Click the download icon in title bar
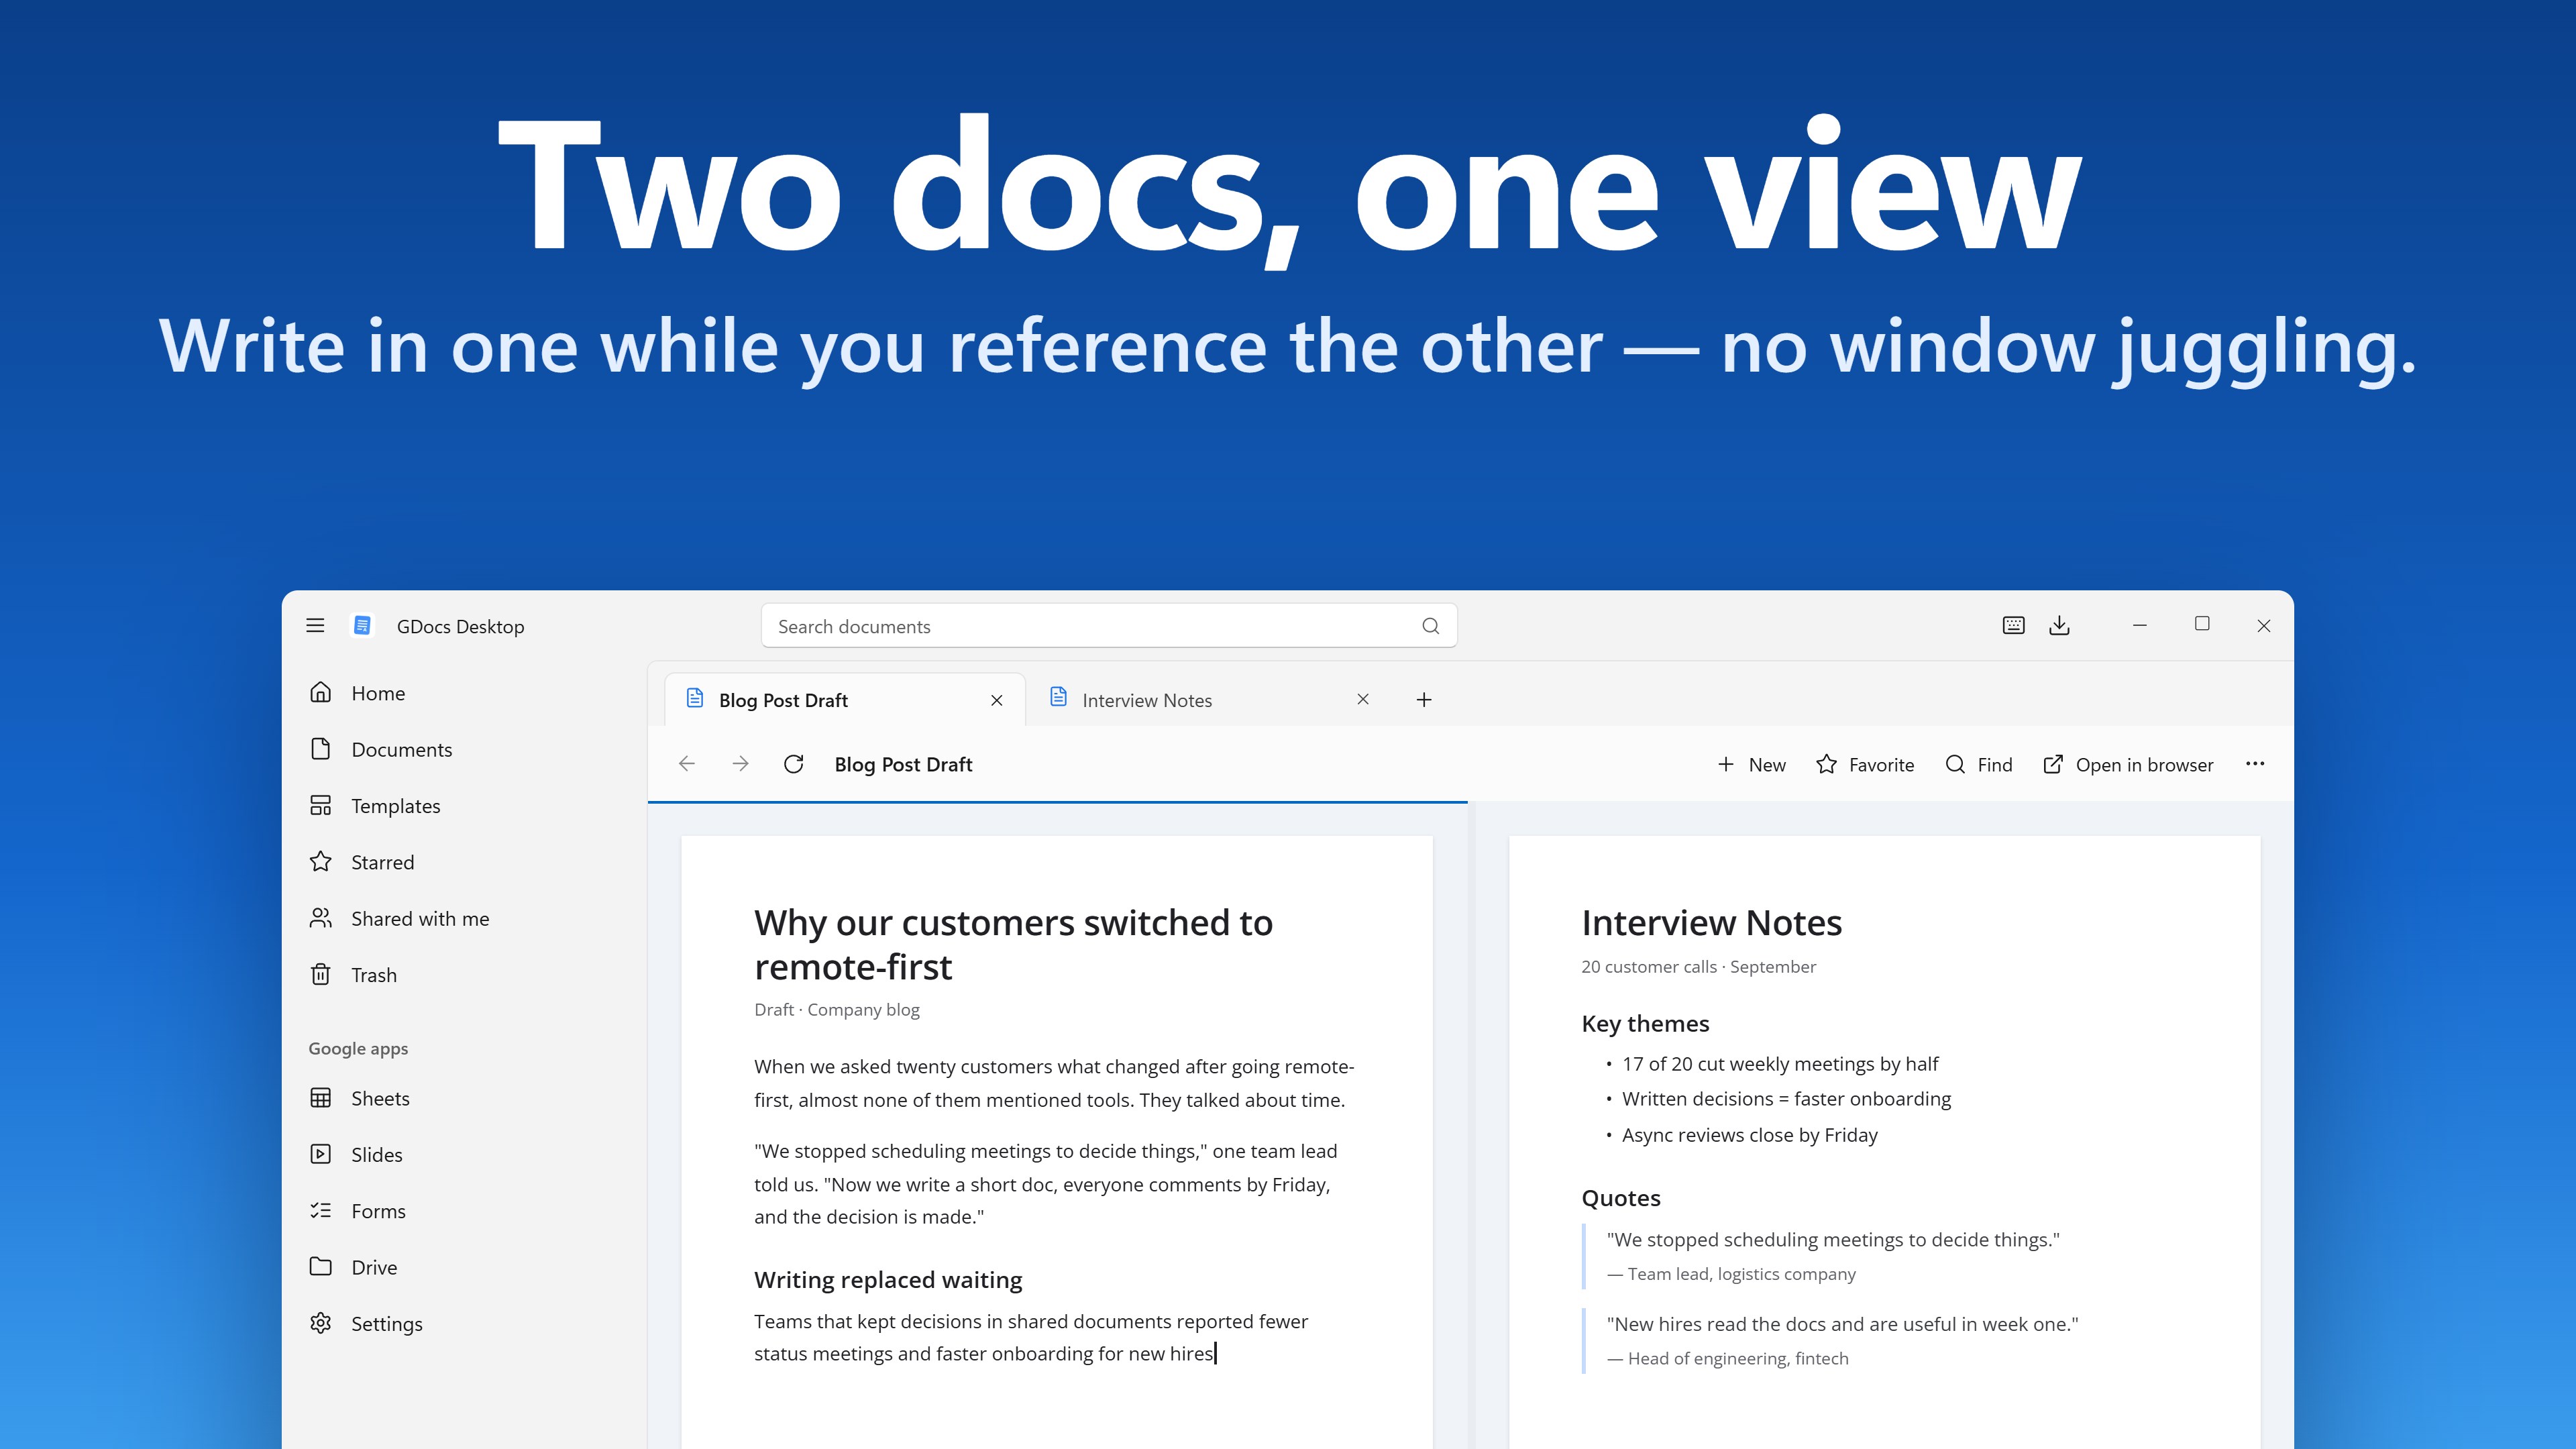 (x=2059, y=625)
